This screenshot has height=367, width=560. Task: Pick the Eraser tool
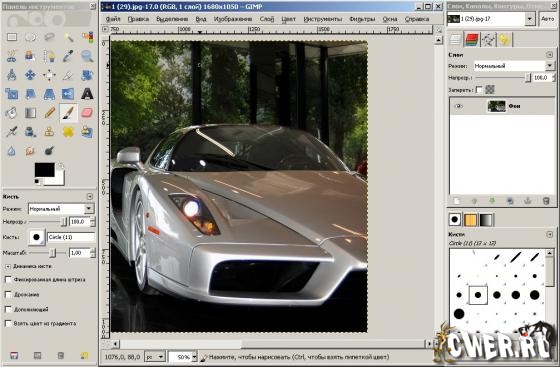[87, 113]
